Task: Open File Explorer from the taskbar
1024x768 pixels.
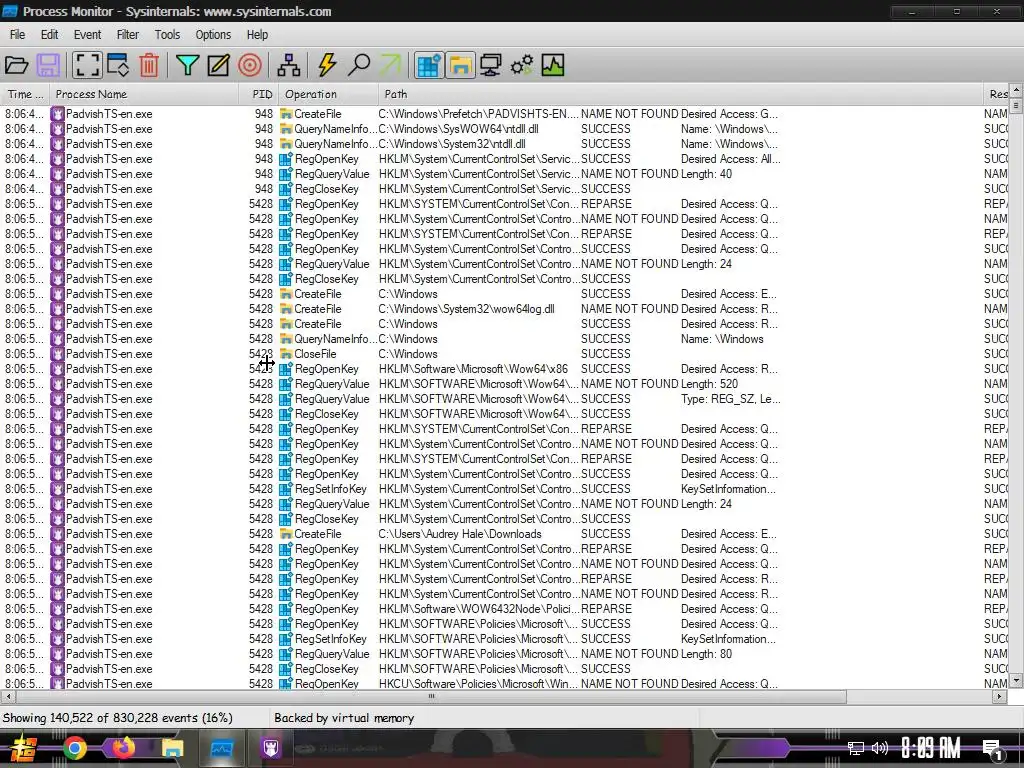Action: 173,748
